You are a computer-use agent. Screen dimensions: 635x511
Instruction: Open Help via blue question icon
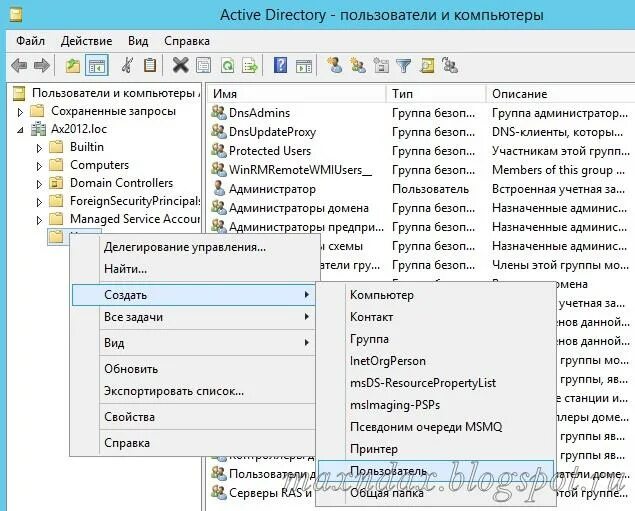tap(280, 65)
